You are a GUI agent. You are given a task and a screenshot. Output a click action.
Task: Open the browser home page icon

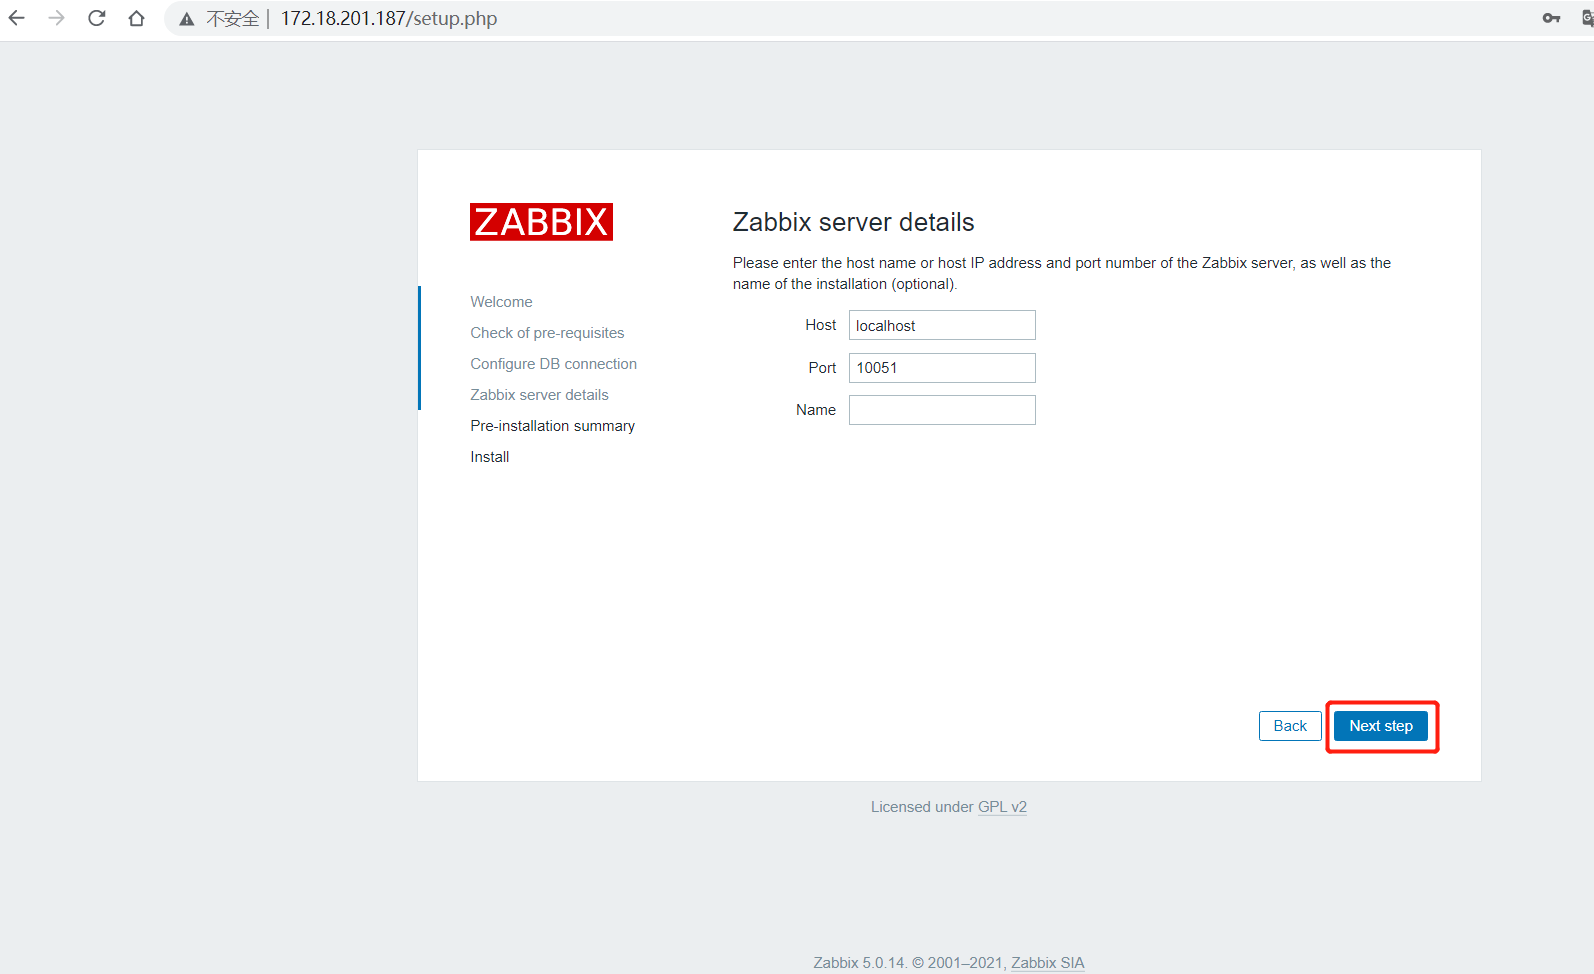[137, 18]
